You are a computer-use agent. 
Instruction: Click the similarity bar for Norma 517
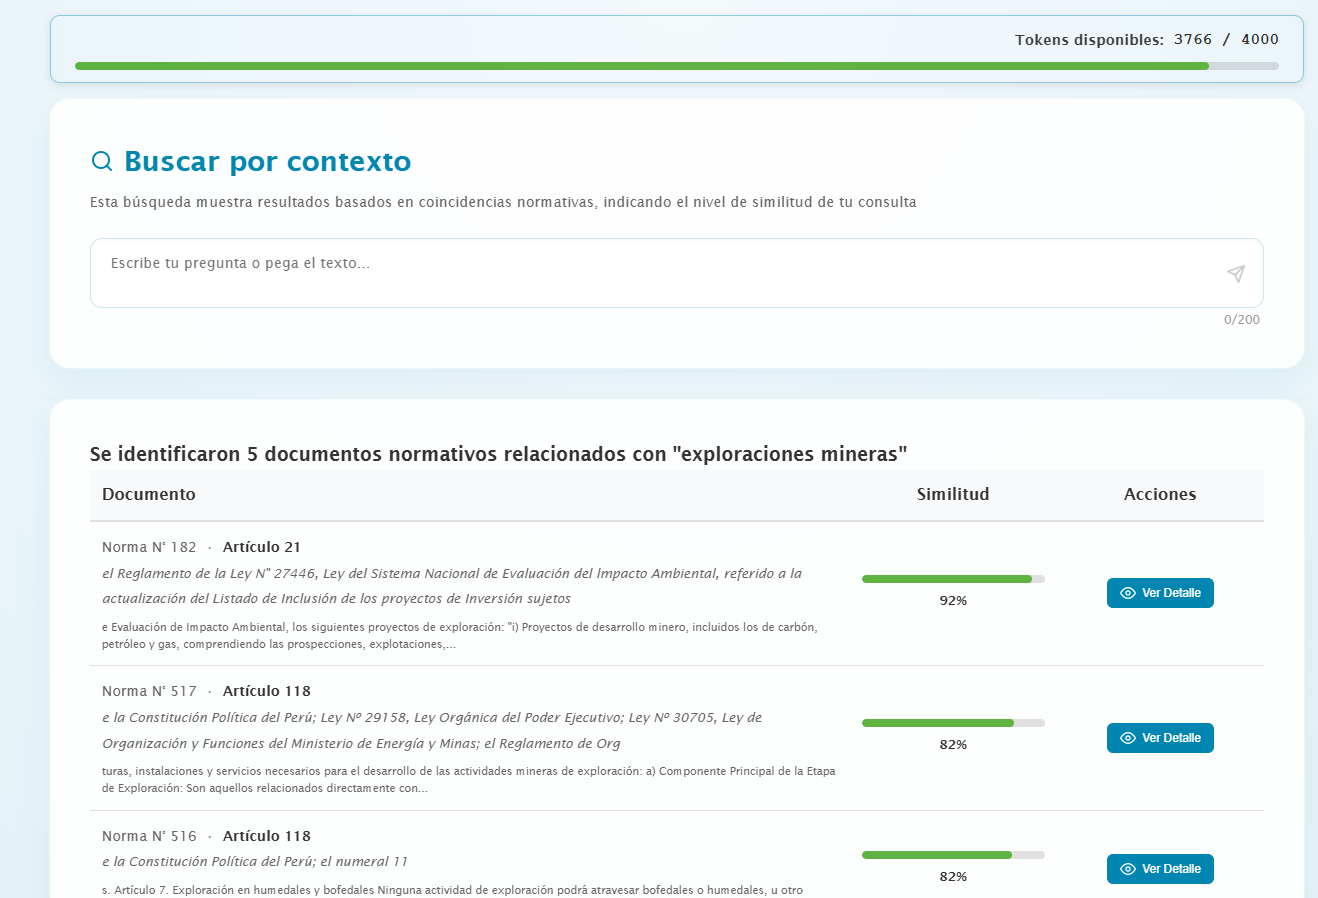pyautogui.click(x=953, y=723)
